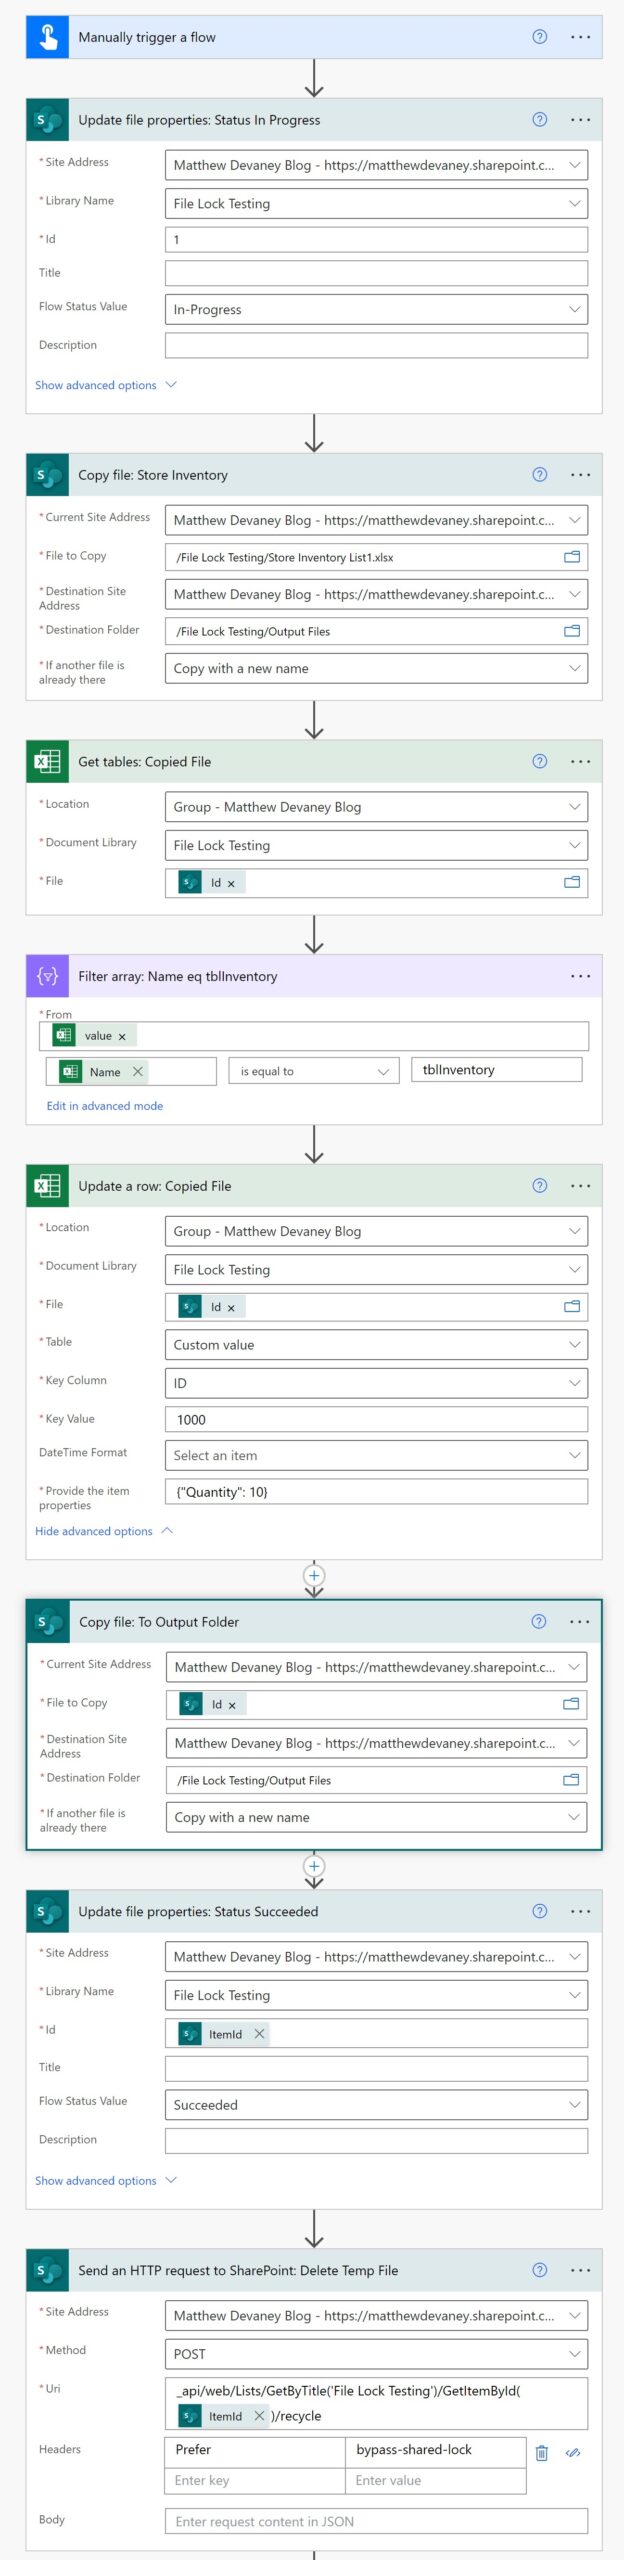Click the help icon on Update file properties: Status In Progress
Screen dimensions: 624x2560
coord(539,119)
